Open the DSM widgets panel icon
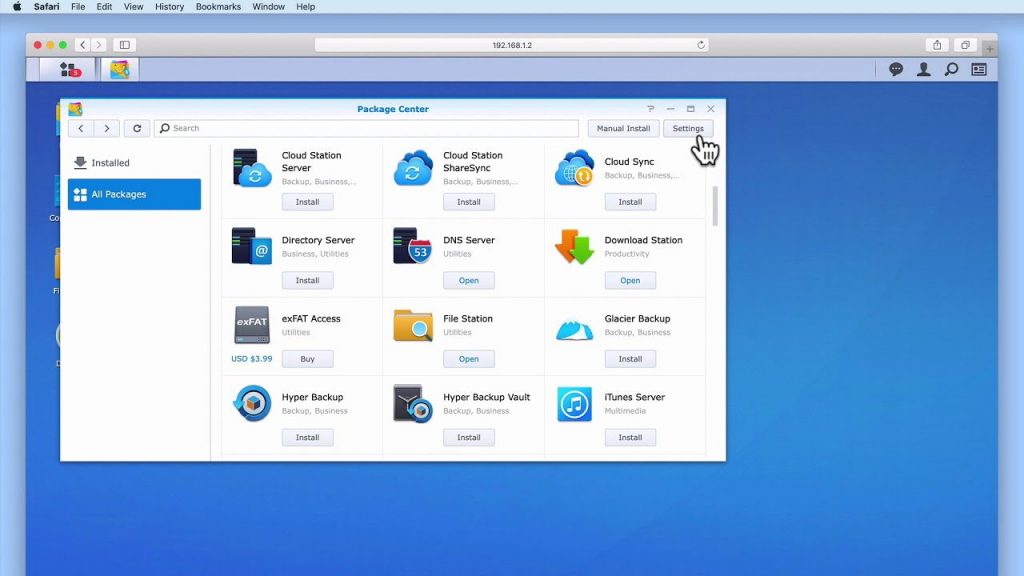This screenshot has width=1024, height=576. coord(979,69)
